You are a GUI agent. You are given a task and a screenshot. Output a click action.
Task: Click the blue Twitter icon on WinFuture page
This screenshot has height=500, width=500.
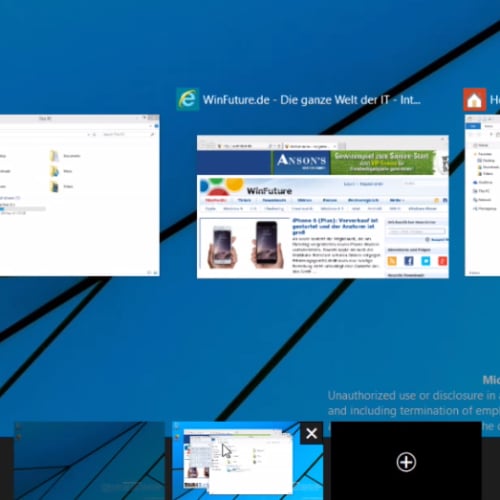coord(426,261)
